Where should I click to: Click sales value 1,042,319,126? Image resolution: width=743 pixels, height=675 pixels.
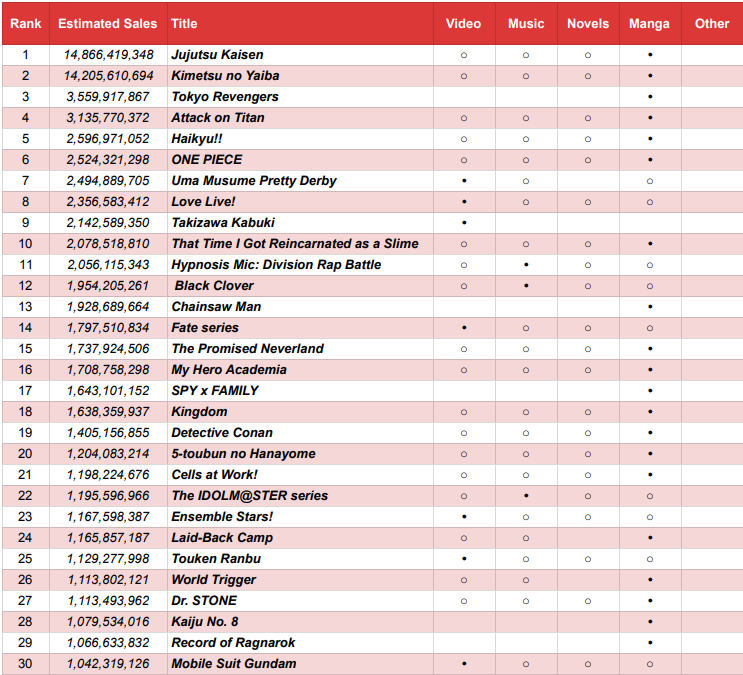pyautogui.click(x=108, y=664)
